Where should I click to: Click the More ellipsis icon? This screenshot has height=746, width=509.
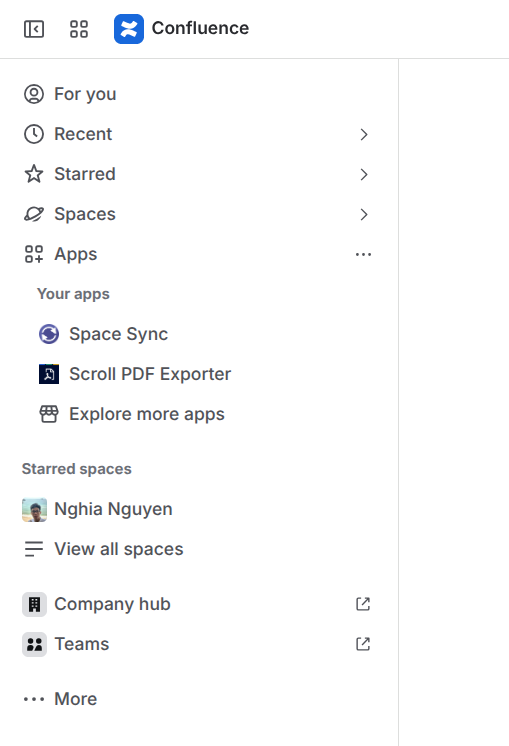34,699
